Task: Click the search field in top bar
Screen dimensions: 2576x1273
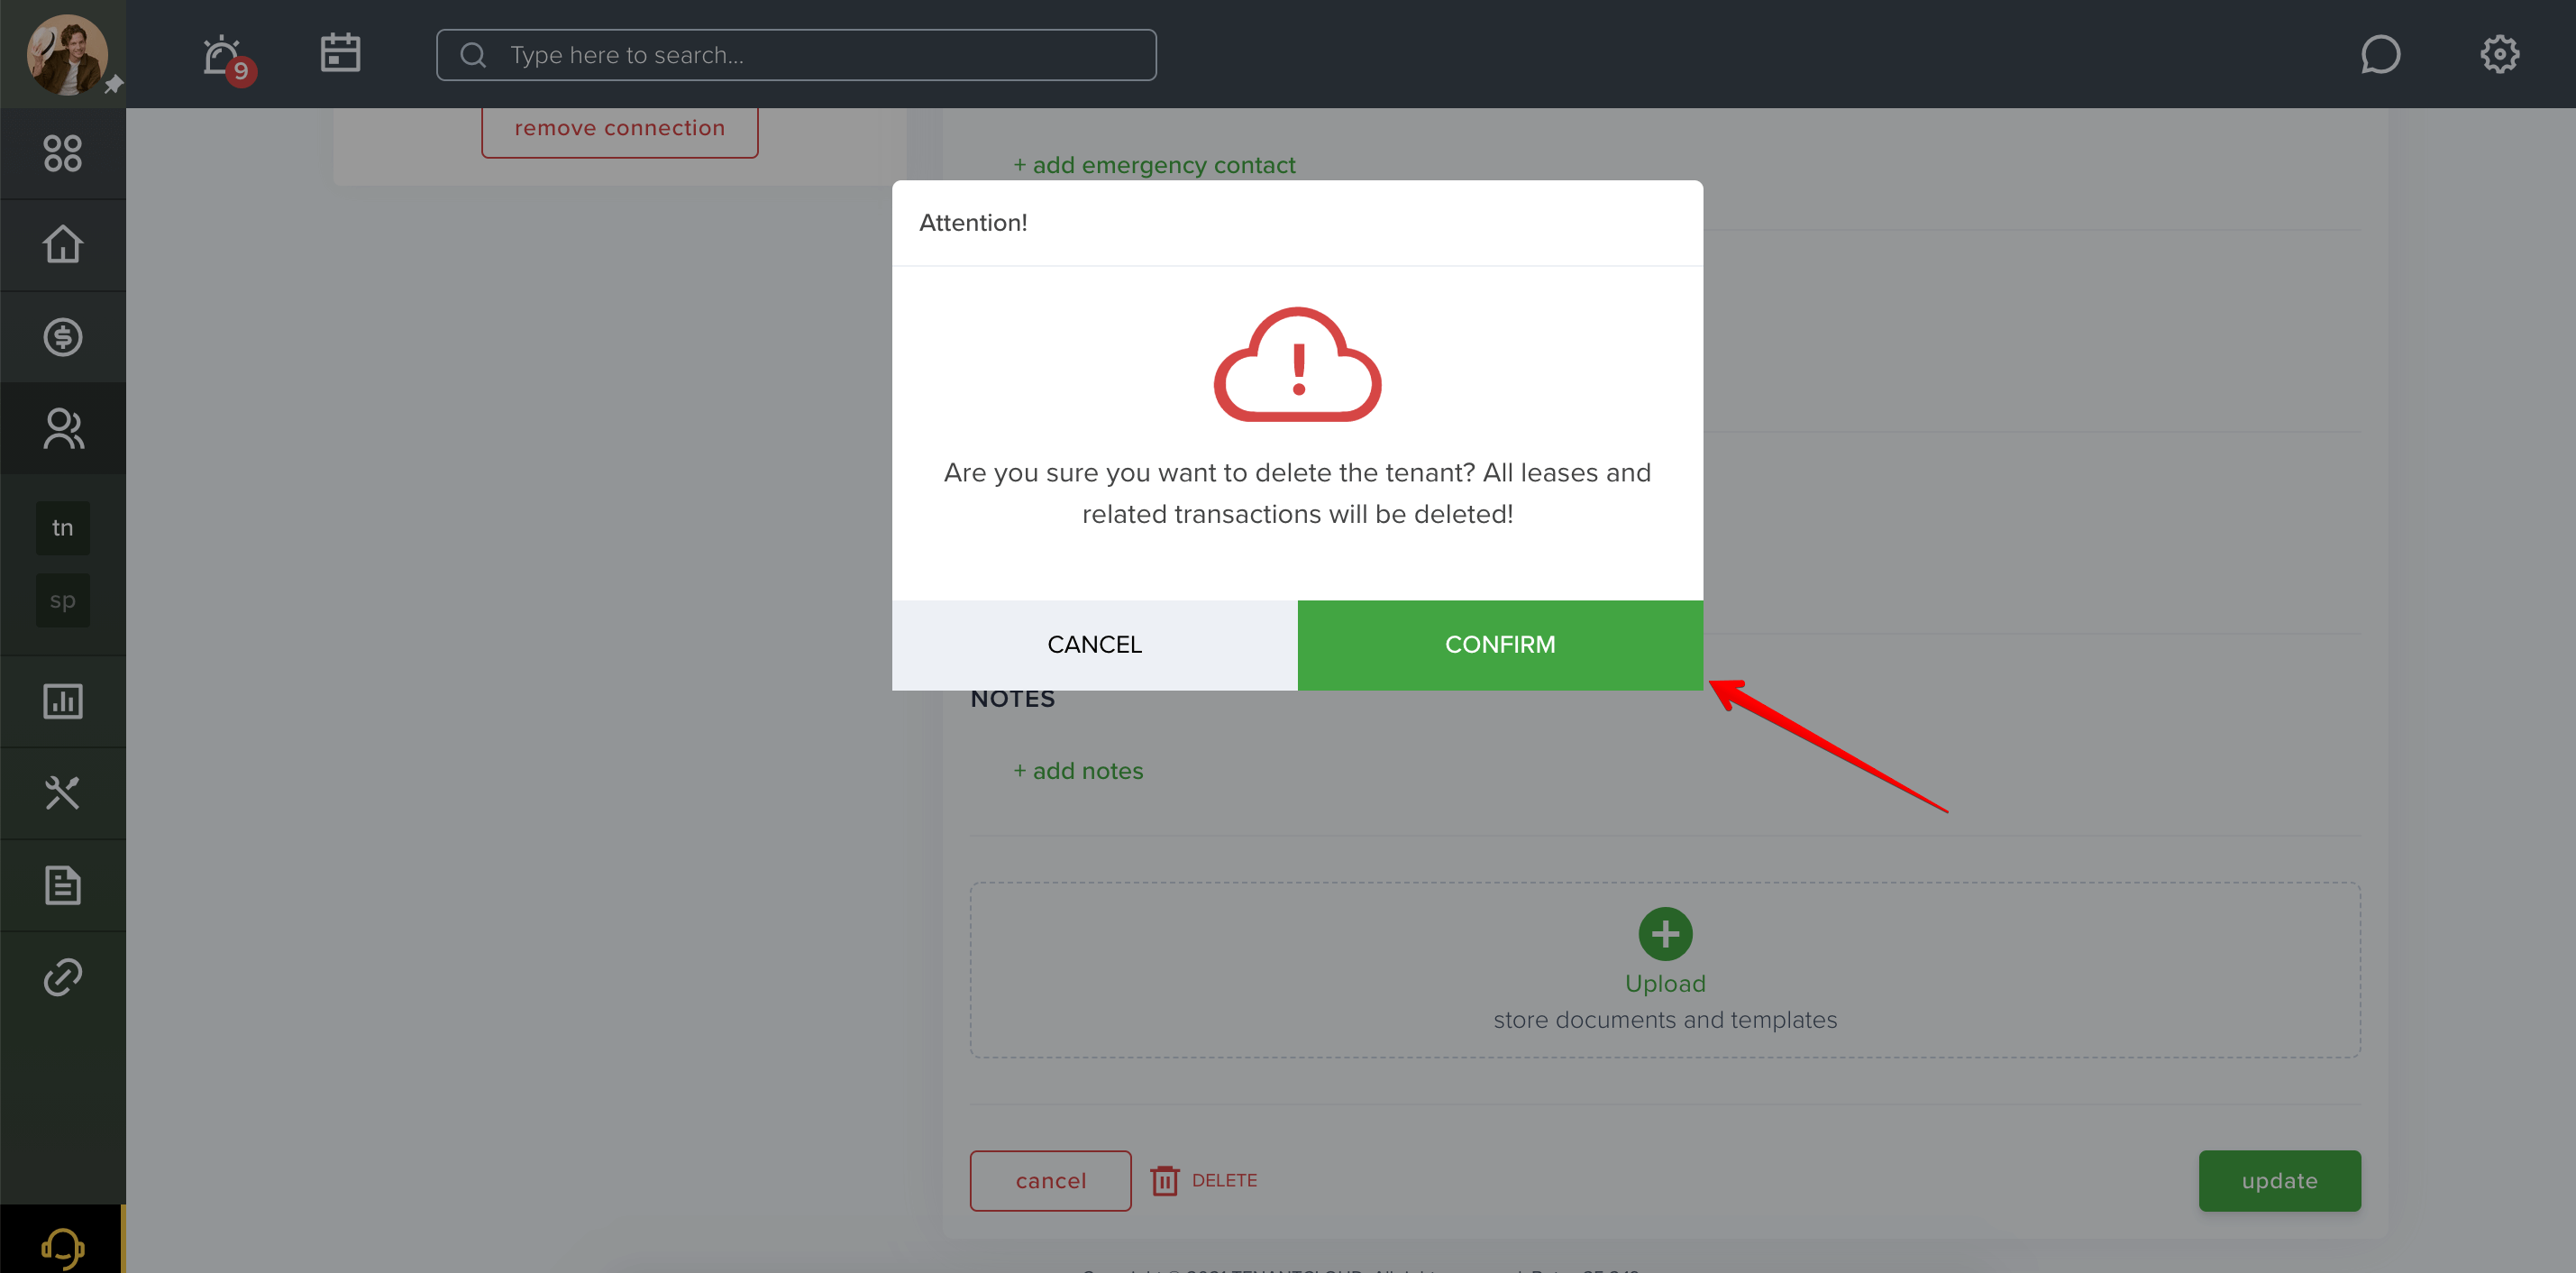Action: [796, 55]
